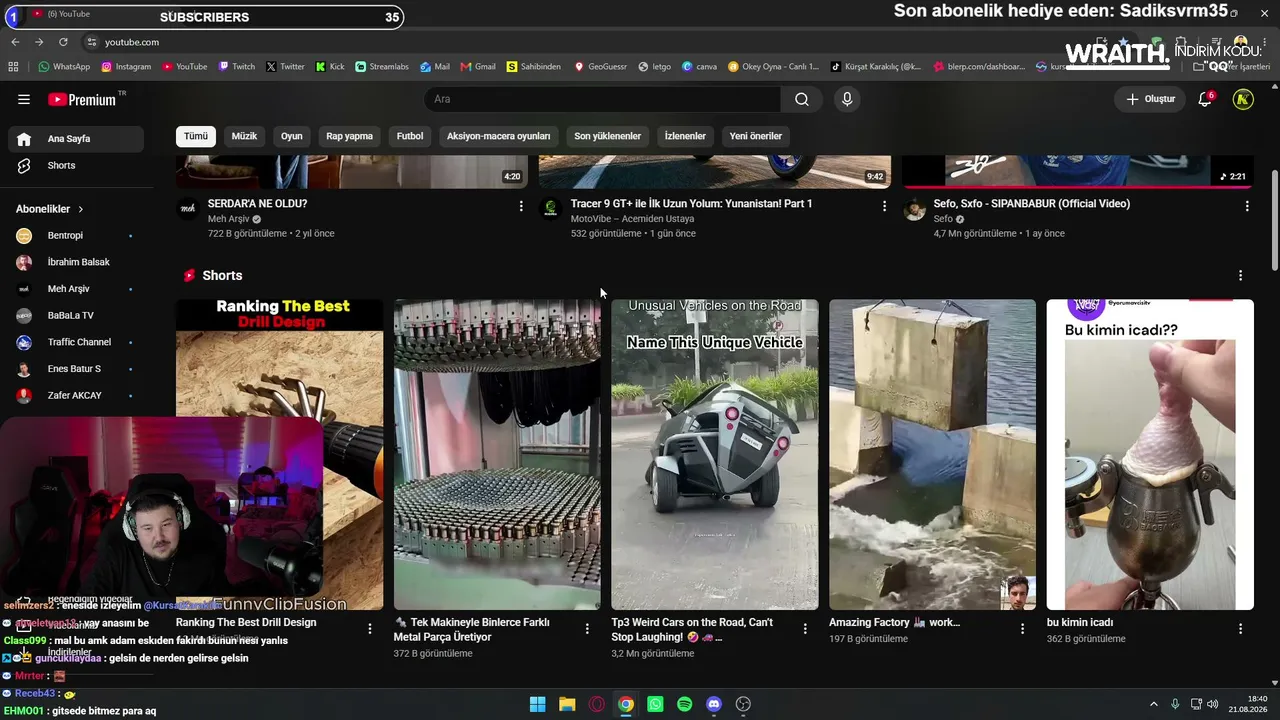The height and width of the screenshot is (720, 1280).
Task: Go to Ana Sayfa in the sidebar
Action: [76, 139]
